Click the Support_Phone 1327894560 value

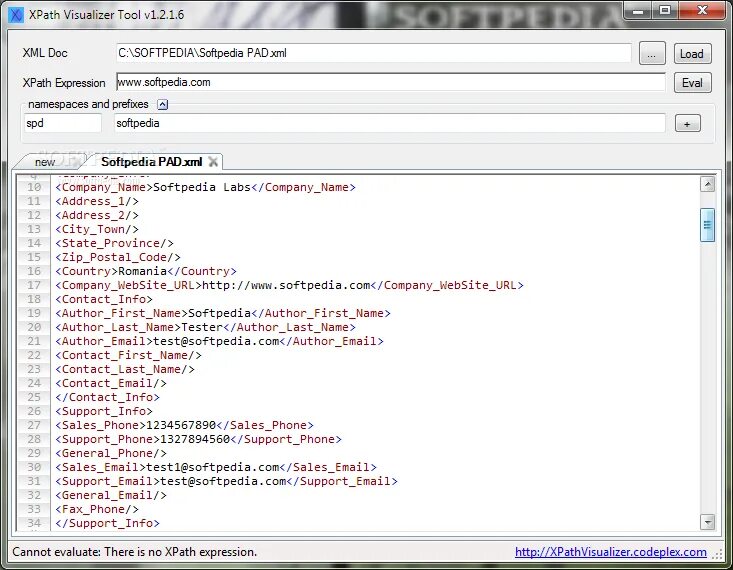click(195, 440)
